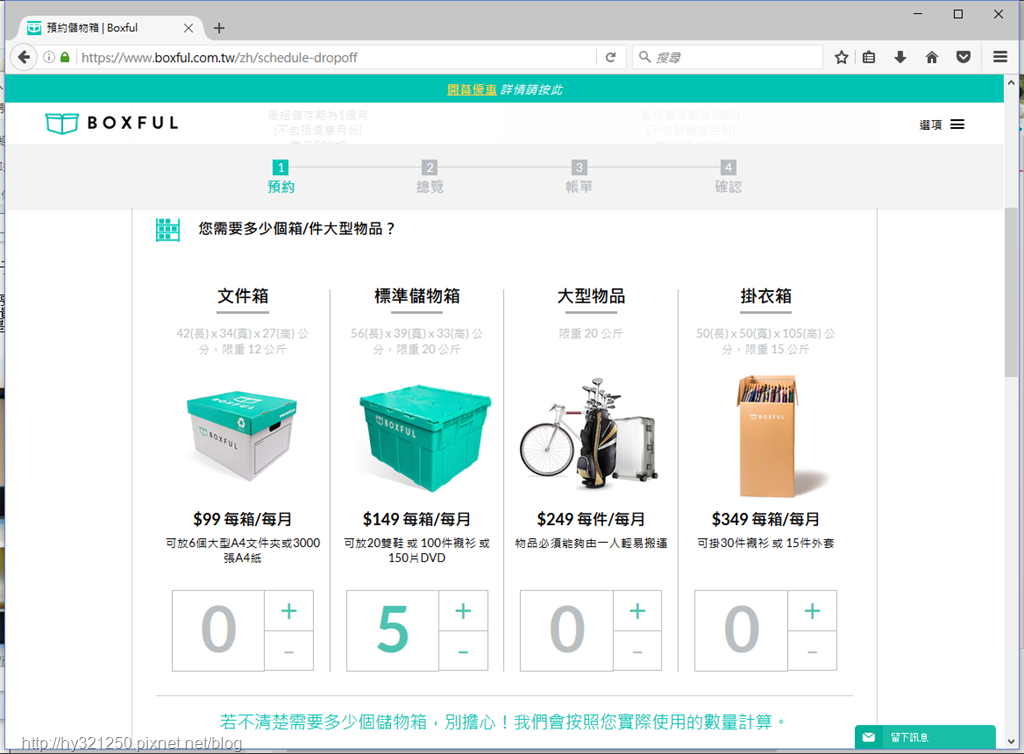1024x754 pixels.
Task: Click the 掛衣箱 heading
Action: coord(766,296)
